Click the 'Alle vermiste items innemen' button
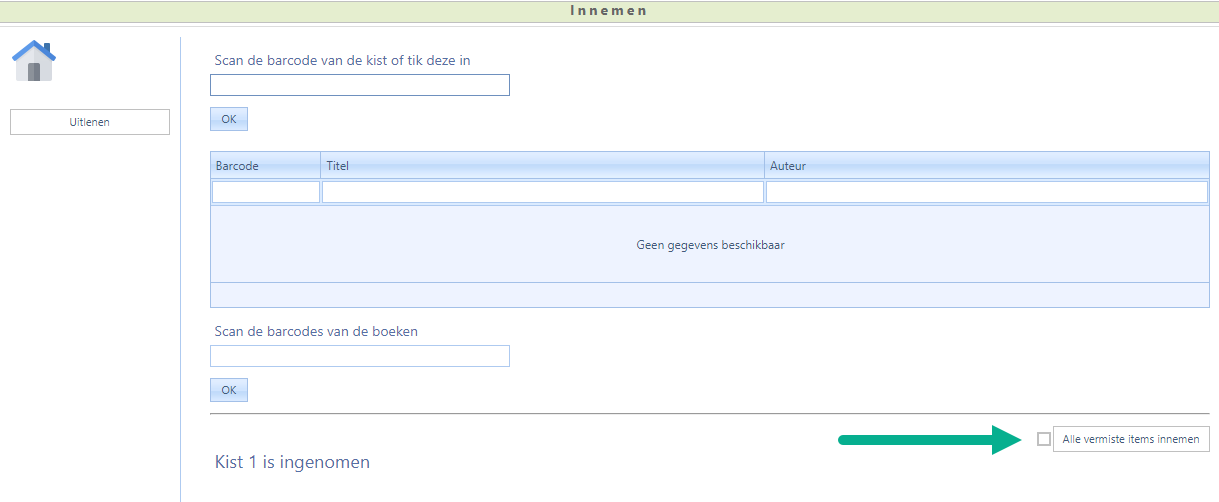The width and height of the screenshot is (1219, 502). pos(1131,439)
